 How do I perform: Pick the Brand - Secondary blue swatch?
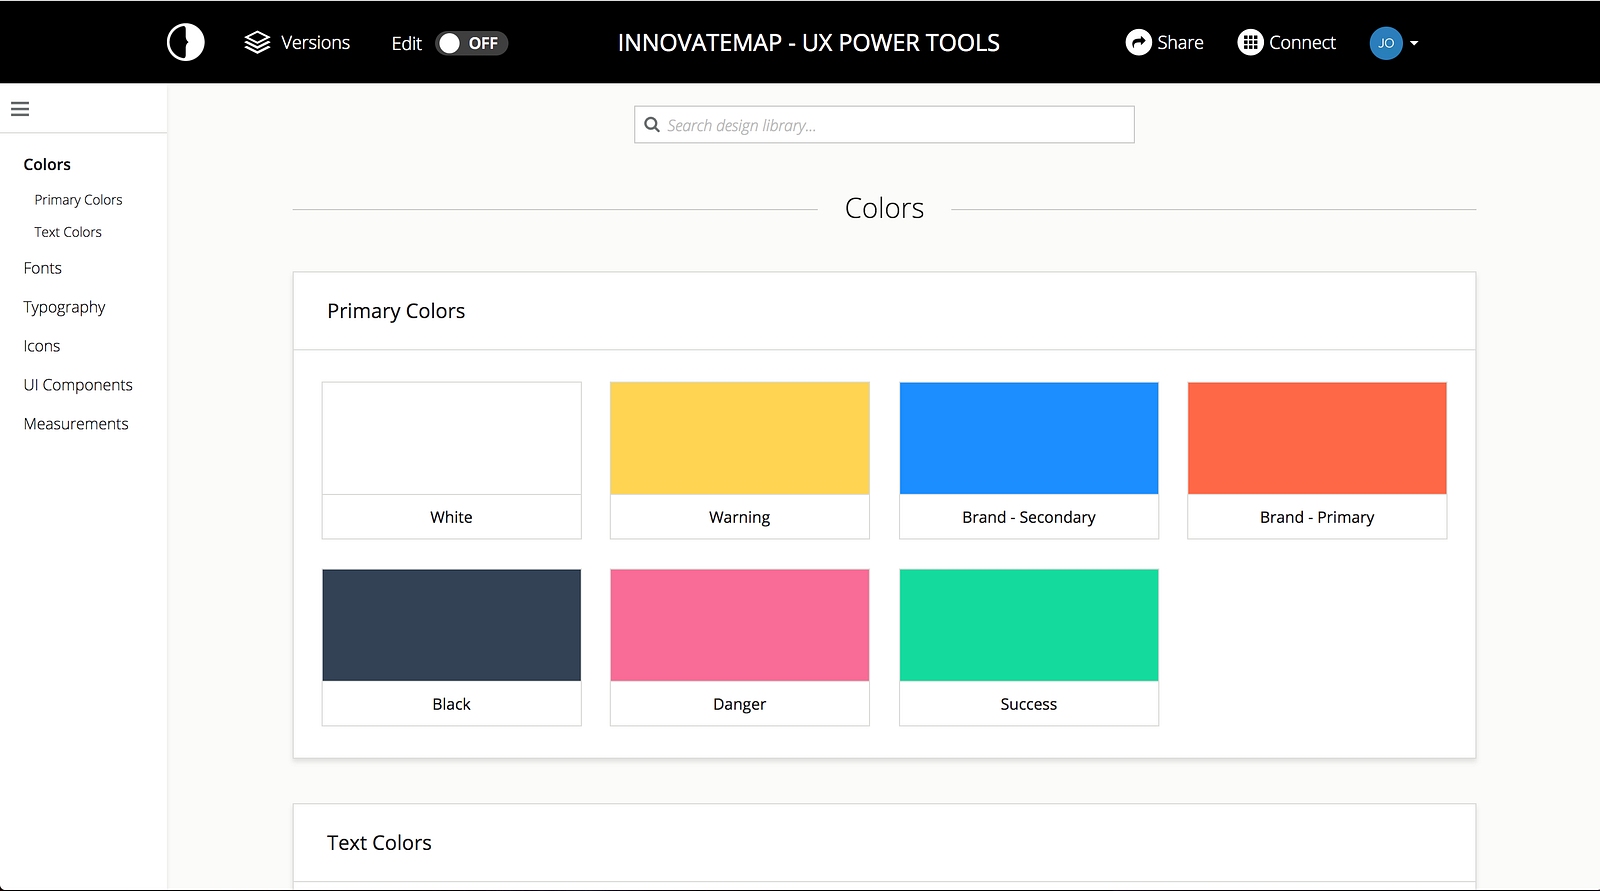coord(1028,439)
